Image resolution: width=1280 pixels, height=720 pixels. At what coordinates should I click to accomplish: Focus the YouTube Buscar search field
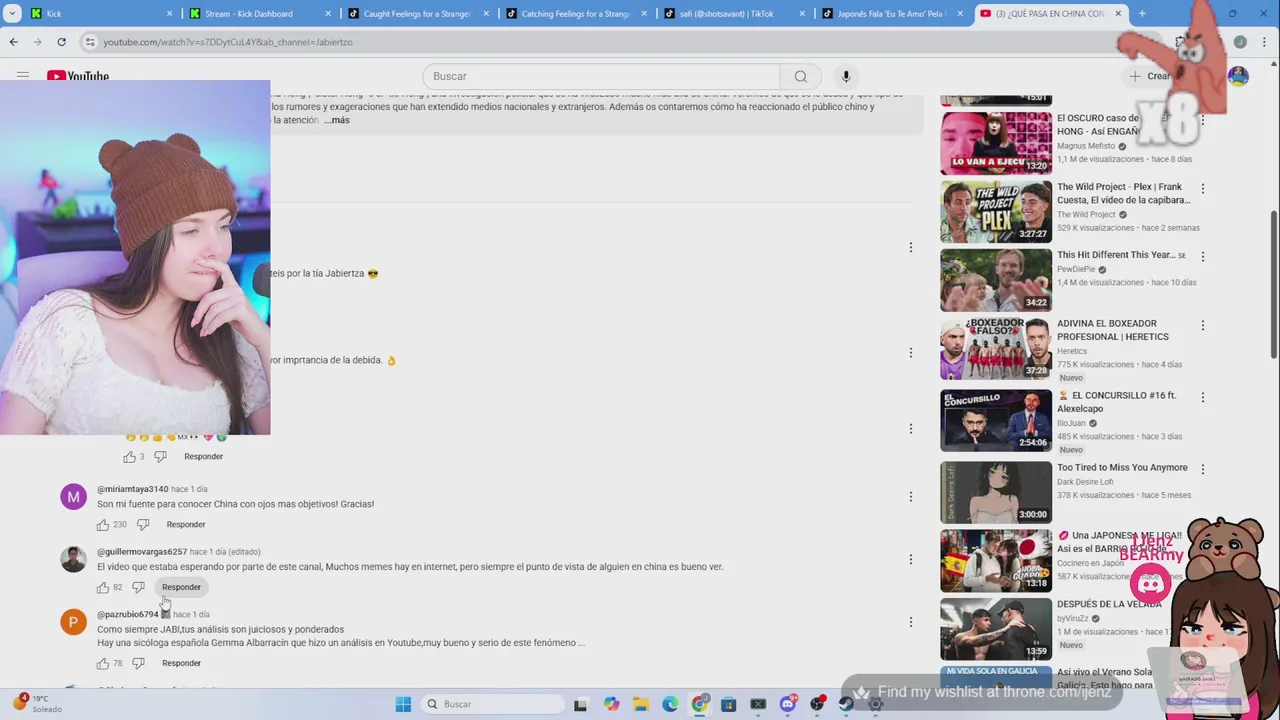601,76
